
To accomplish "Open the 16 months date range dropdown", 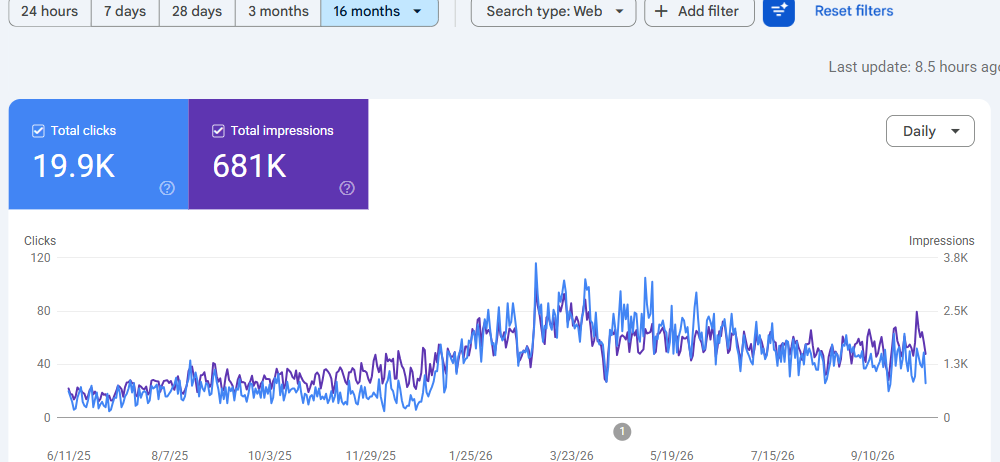I will click(x=379, y=11).
